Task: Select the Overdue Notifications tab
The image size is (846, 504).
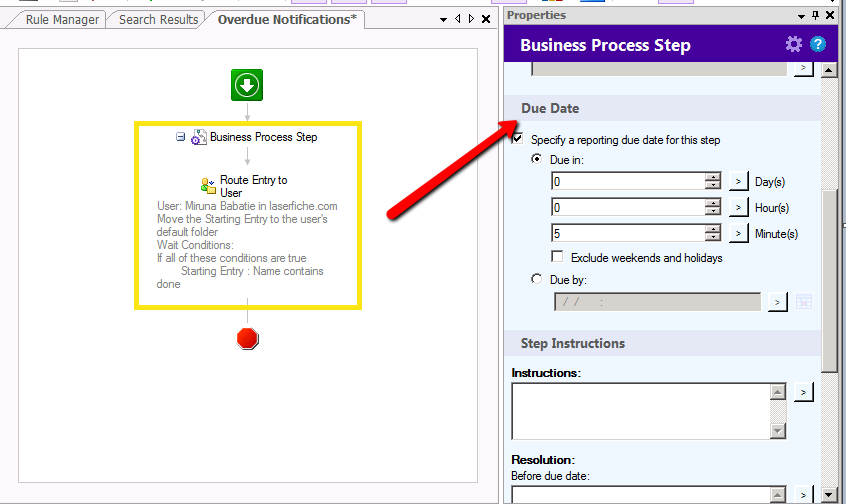Action: coord(286,19)
